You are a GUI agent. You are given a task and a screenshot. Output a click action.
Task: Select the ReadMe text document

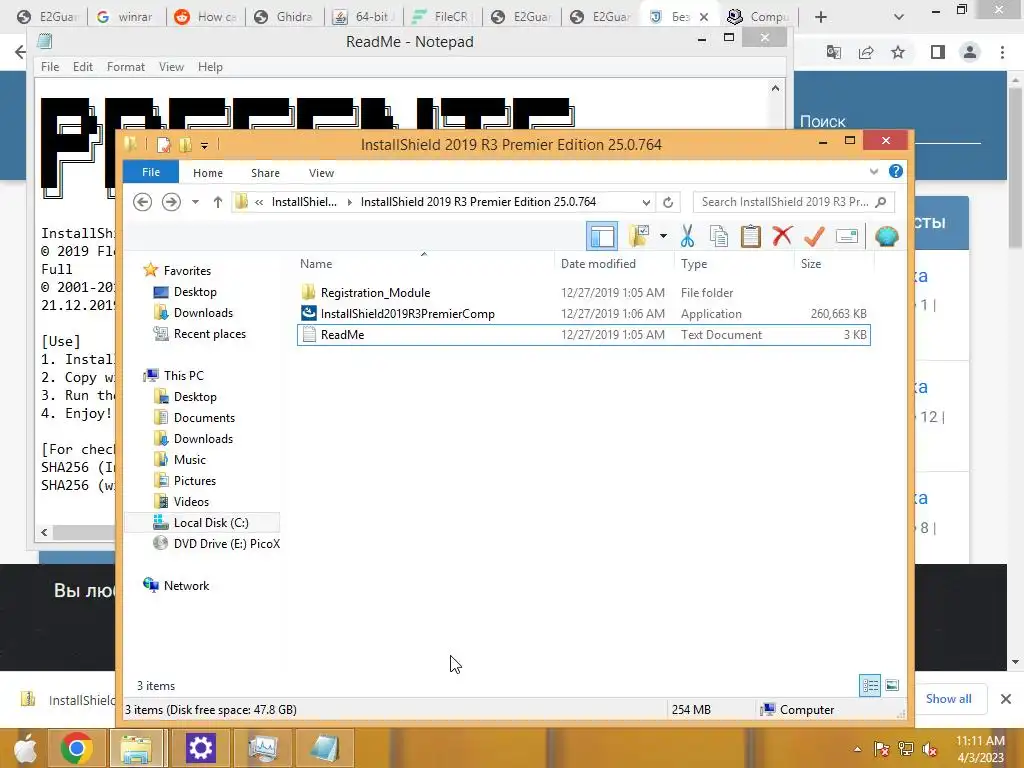584,334
